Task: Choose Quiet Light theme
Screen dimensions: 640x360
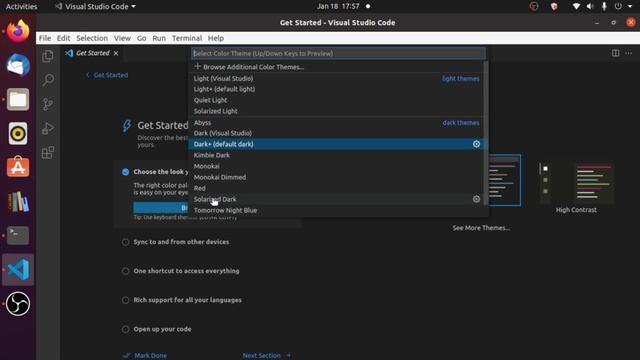Action: [337, 100]
